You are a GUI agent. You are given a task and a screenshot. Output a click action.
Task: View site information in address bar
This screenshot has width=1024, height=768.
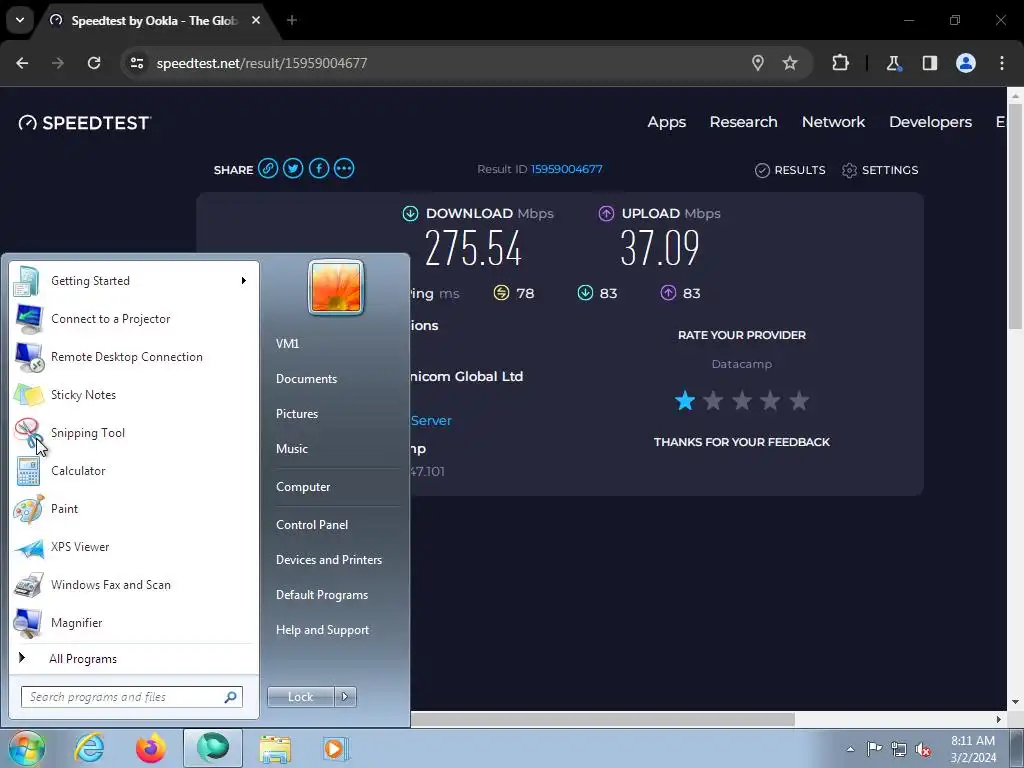pyautogui.click(x=136, y=63)
